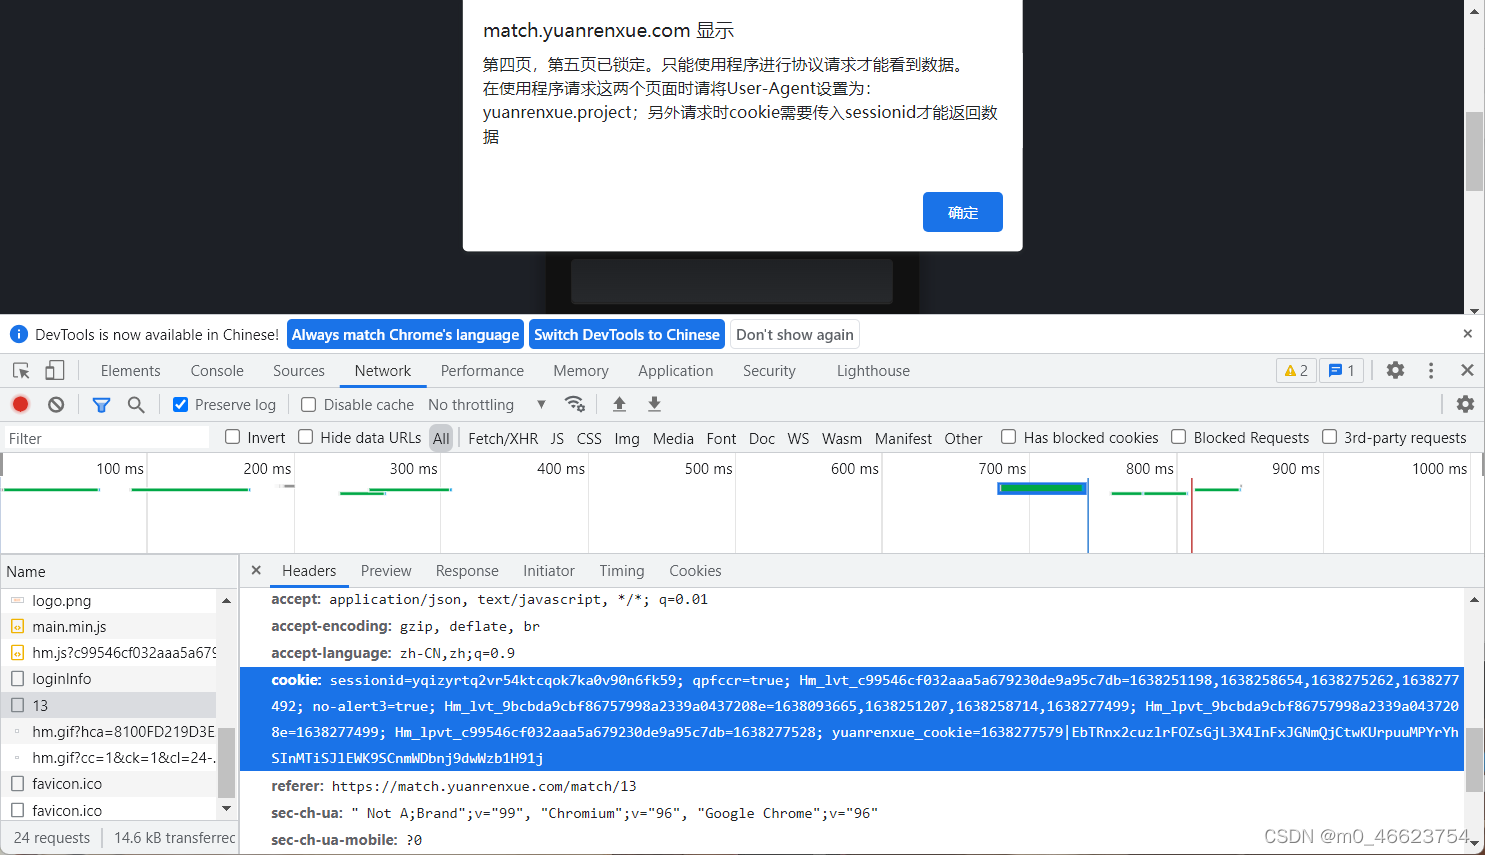Click the highlighted cookie header value

(852, 719)
